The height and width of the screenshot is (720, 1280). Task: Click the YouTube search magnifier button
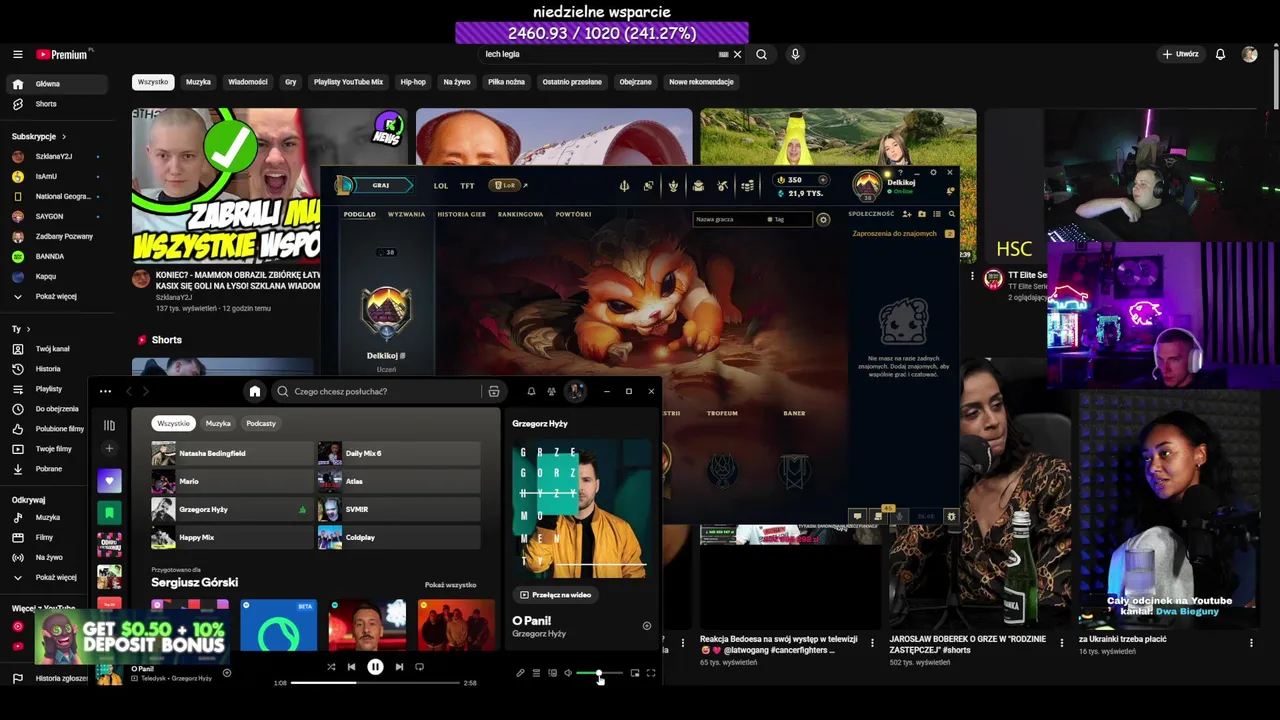tap(761, 54)
